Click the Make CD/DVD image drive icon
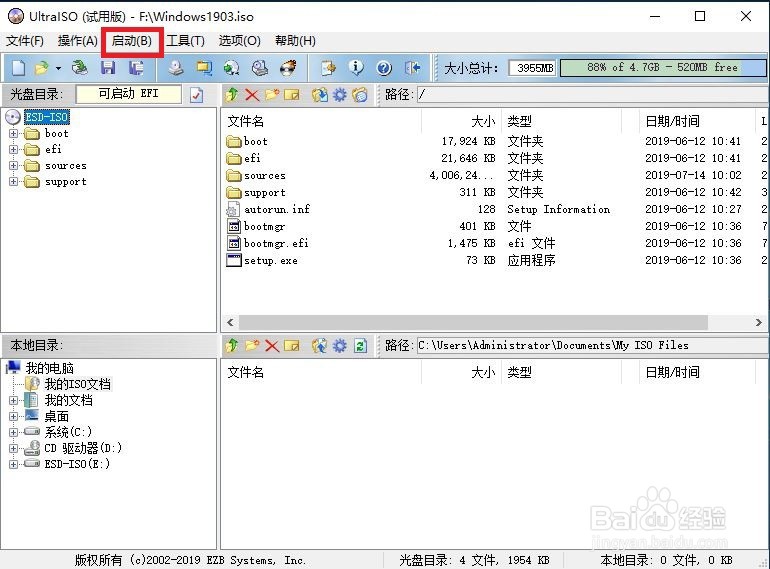 pyautogui.click(x=175, y=68)
